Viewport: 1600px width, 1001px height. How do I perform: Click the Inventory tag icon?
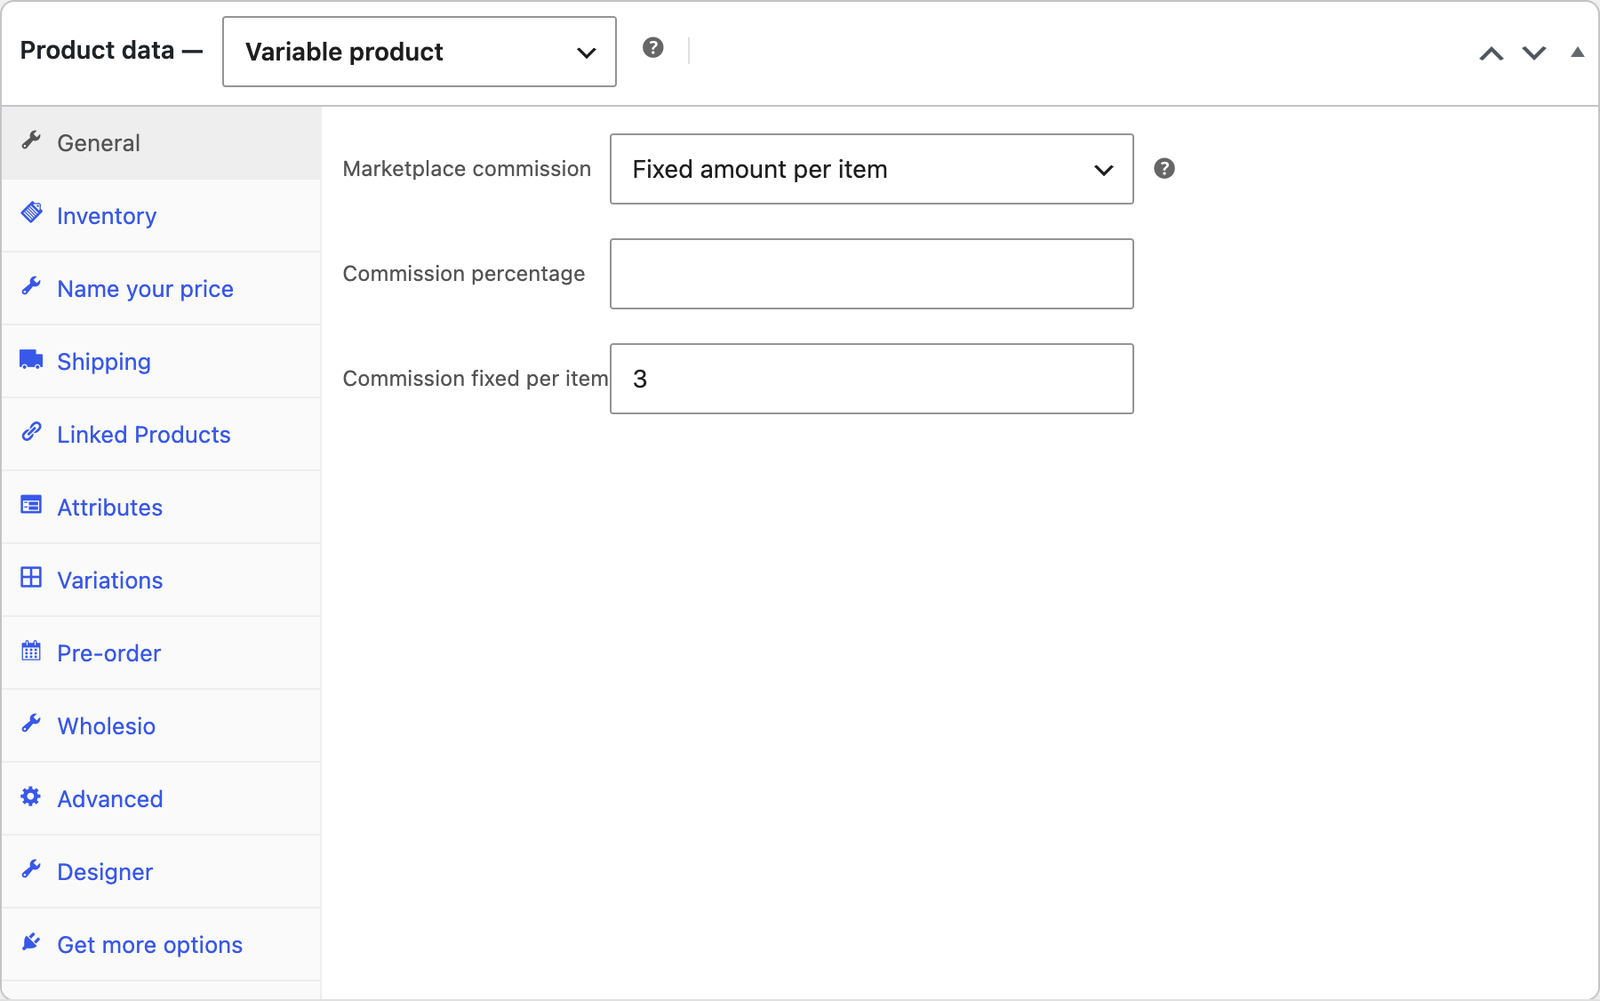pyautogui.click(x=32, y=213)
